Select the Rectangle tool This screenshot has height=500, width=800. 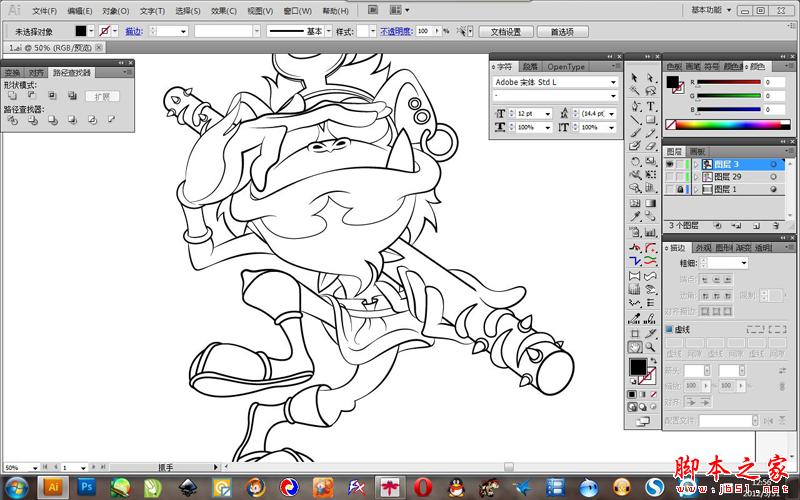point(651,120)
